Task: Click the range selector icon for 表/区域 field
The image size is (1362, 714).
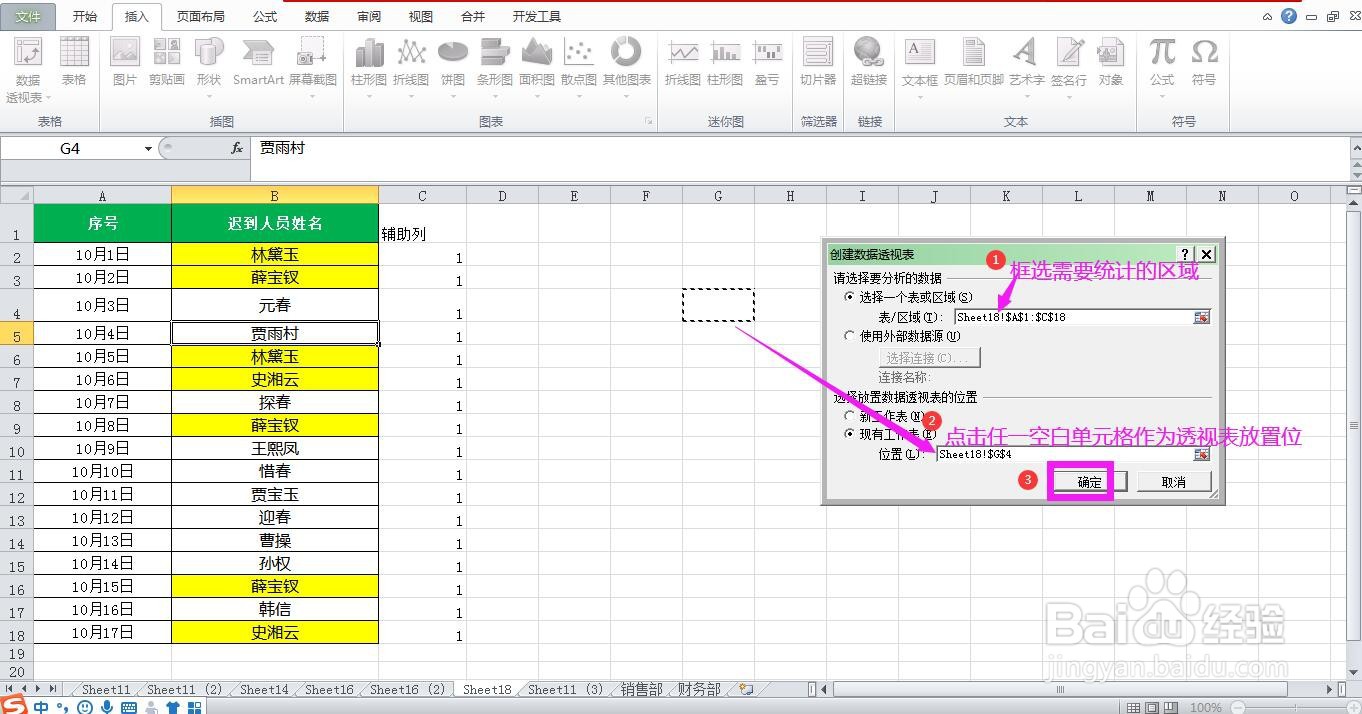Action: coord(1201,317)
